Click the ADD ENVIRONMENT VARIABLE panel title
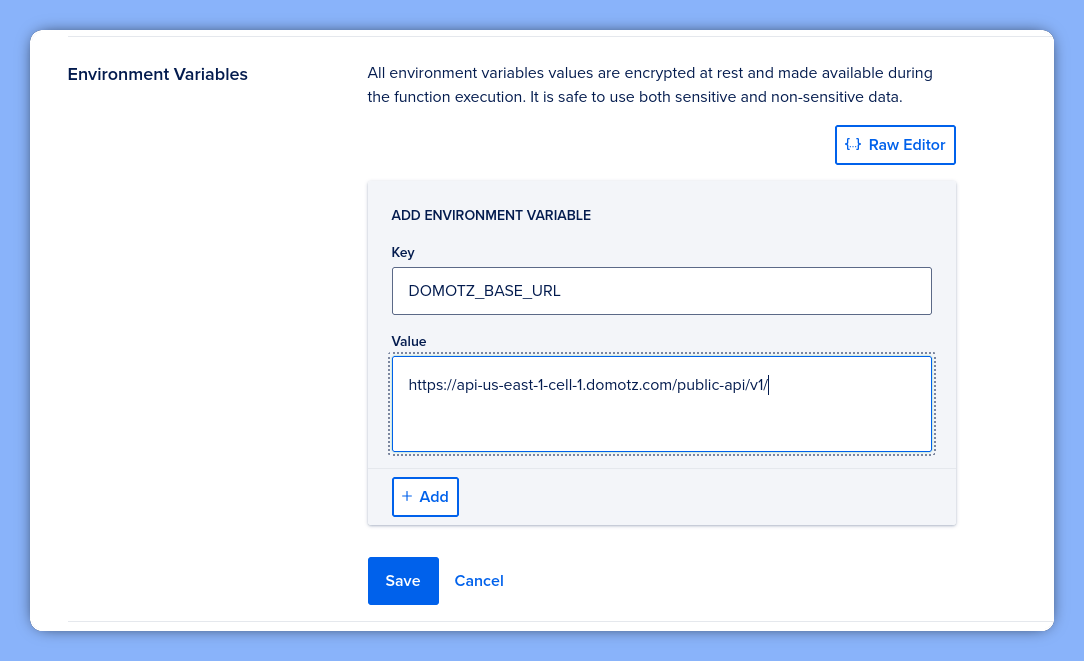 (491, 215)
